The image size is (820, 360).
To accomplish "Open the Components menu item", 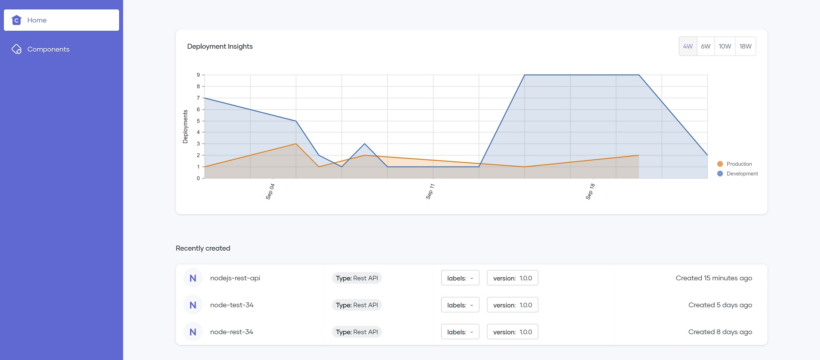I will pos(61,49).
